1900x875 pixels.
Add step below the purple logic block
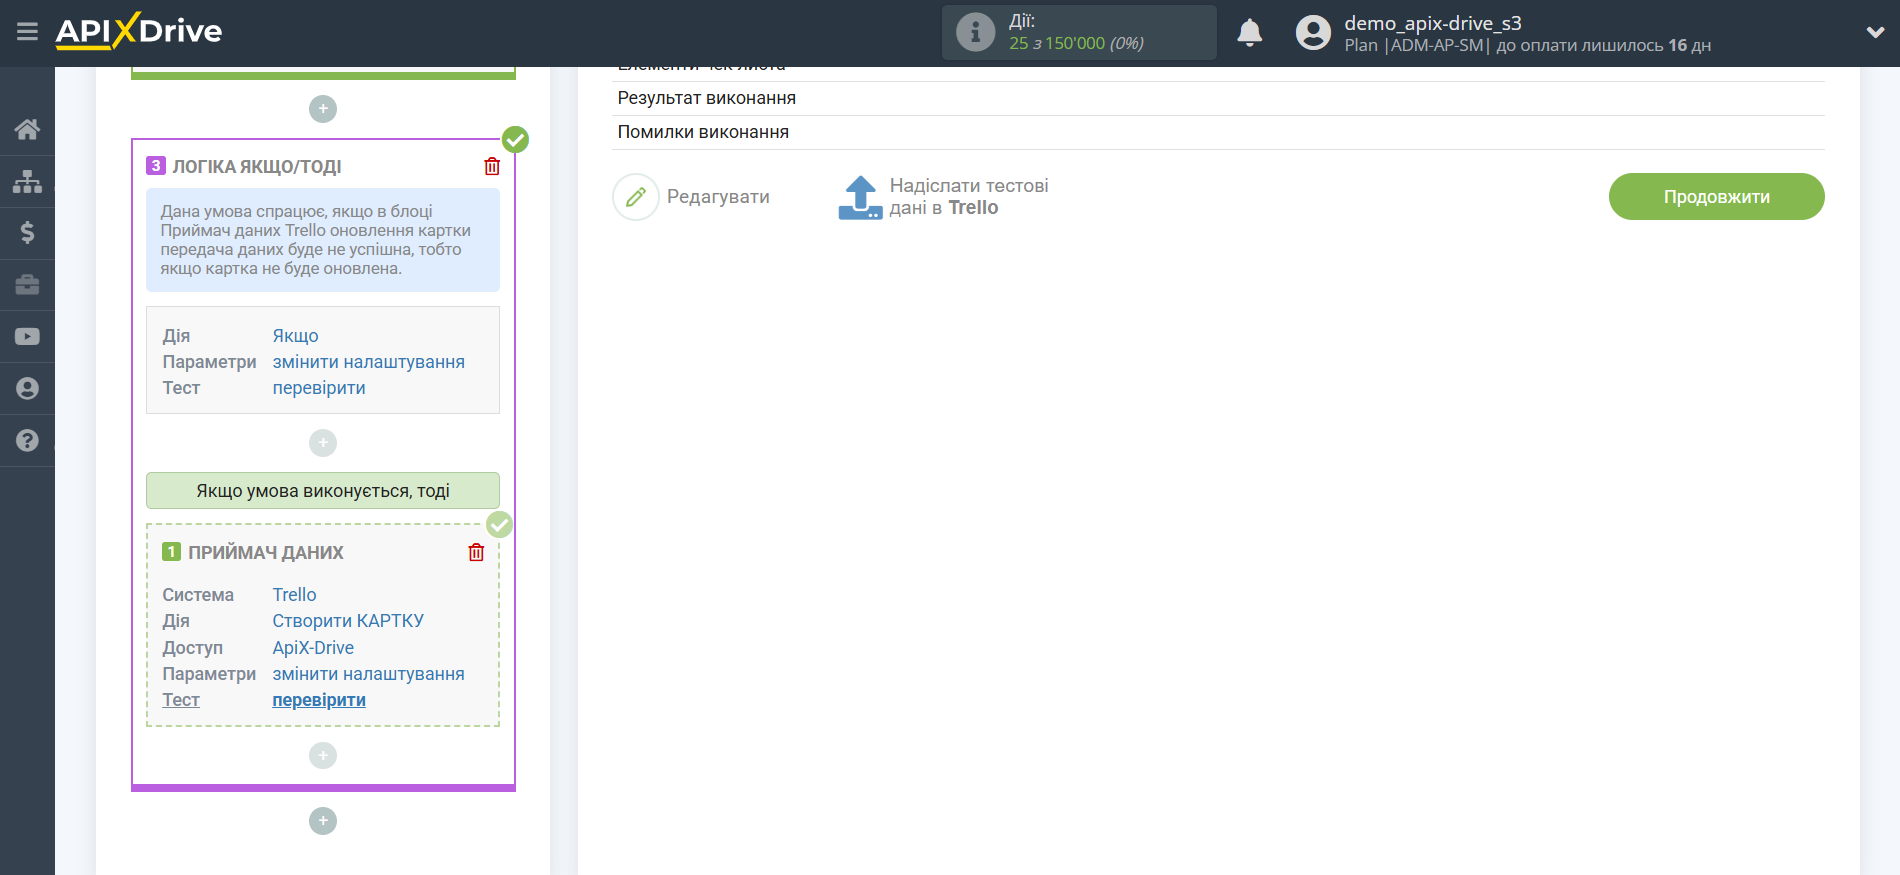point(323,821)
